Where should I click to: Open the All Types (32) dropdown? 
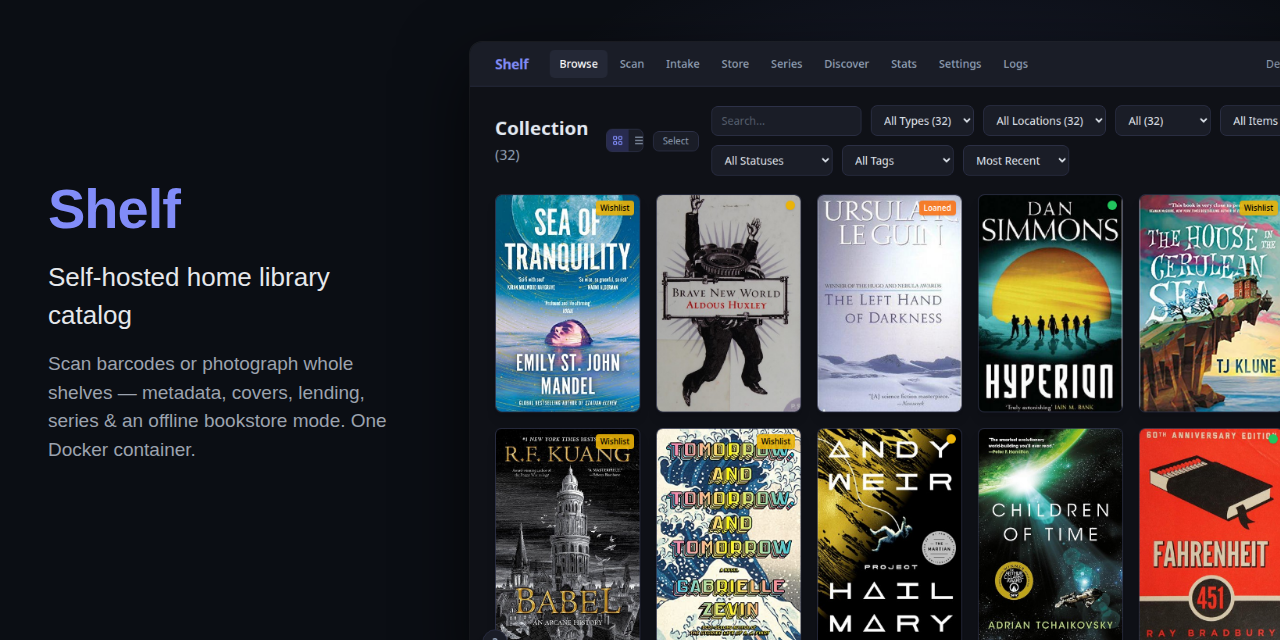pos(922,121)
